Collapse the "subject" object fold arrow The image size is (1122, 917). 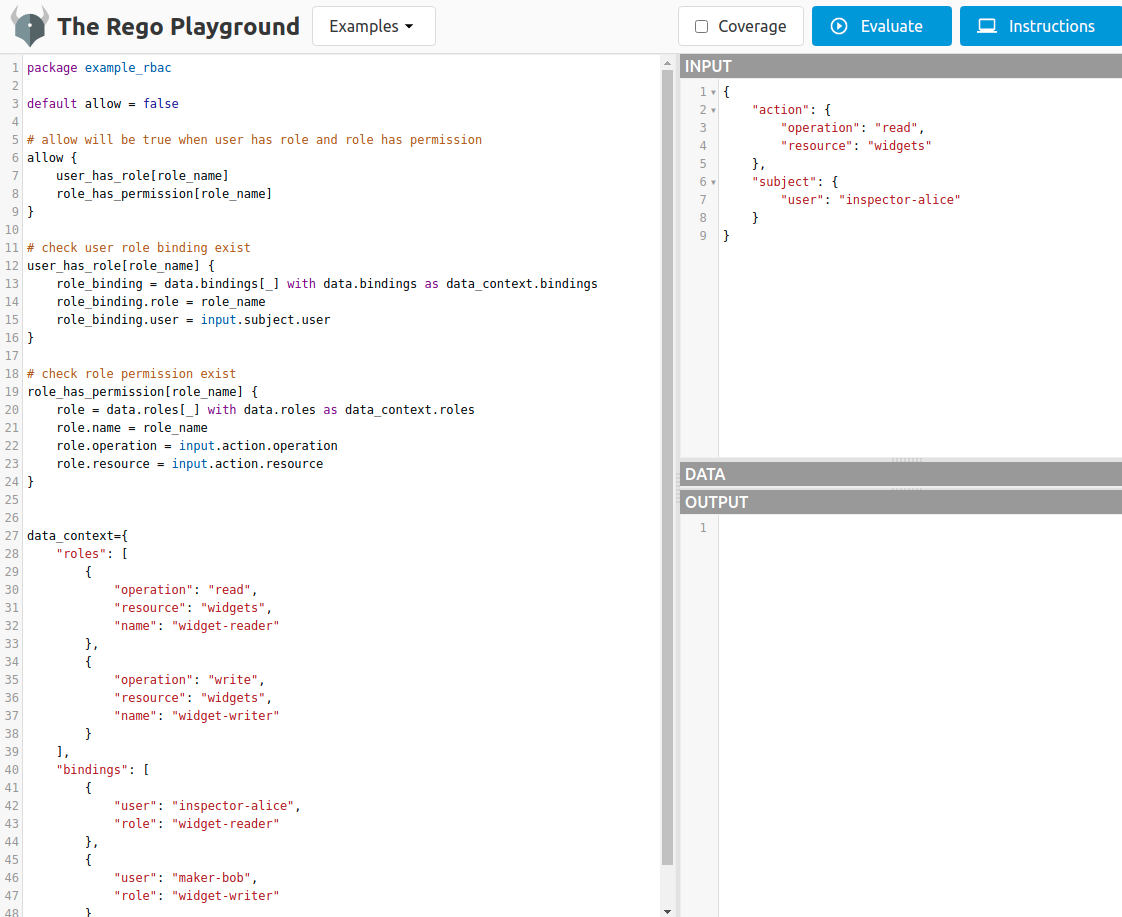pos(713,182)
